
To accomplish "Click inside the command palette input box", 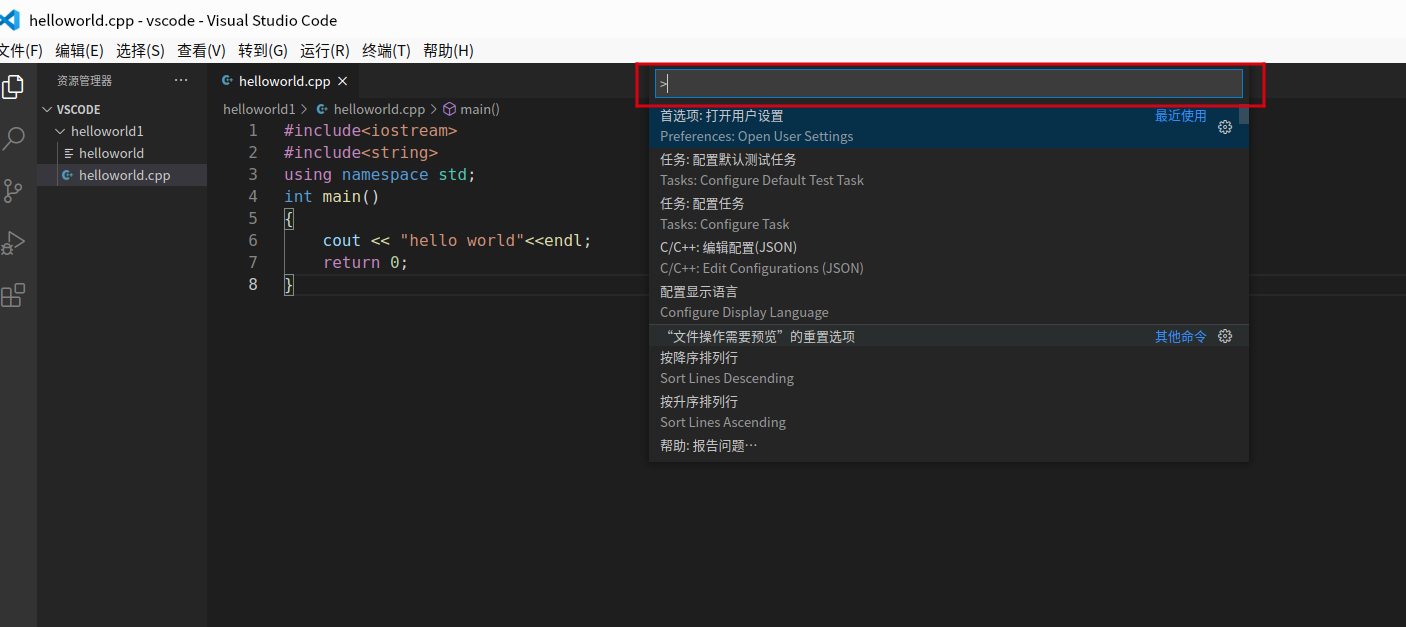I will pyautogui.click(x=947, y=84).
